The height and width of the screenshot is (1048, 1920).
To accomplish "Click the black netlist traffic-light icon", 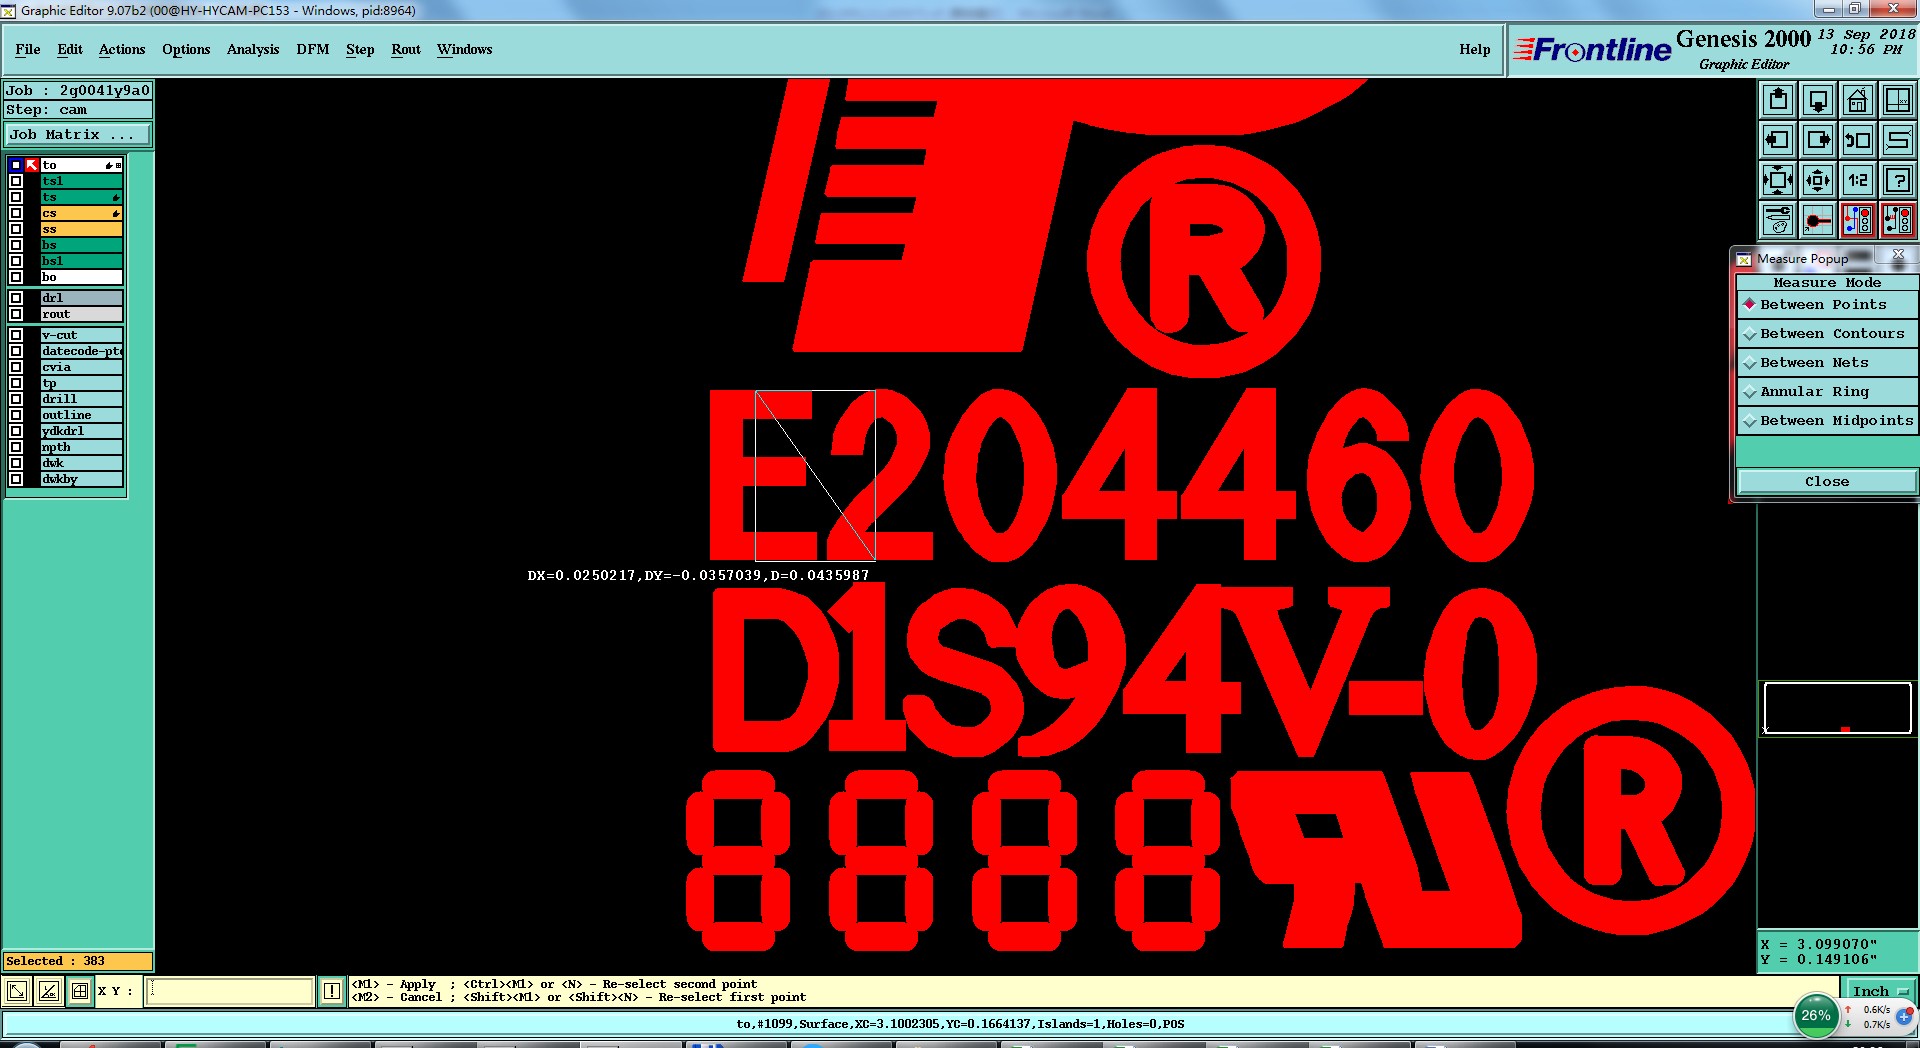I will point(1898,220).
